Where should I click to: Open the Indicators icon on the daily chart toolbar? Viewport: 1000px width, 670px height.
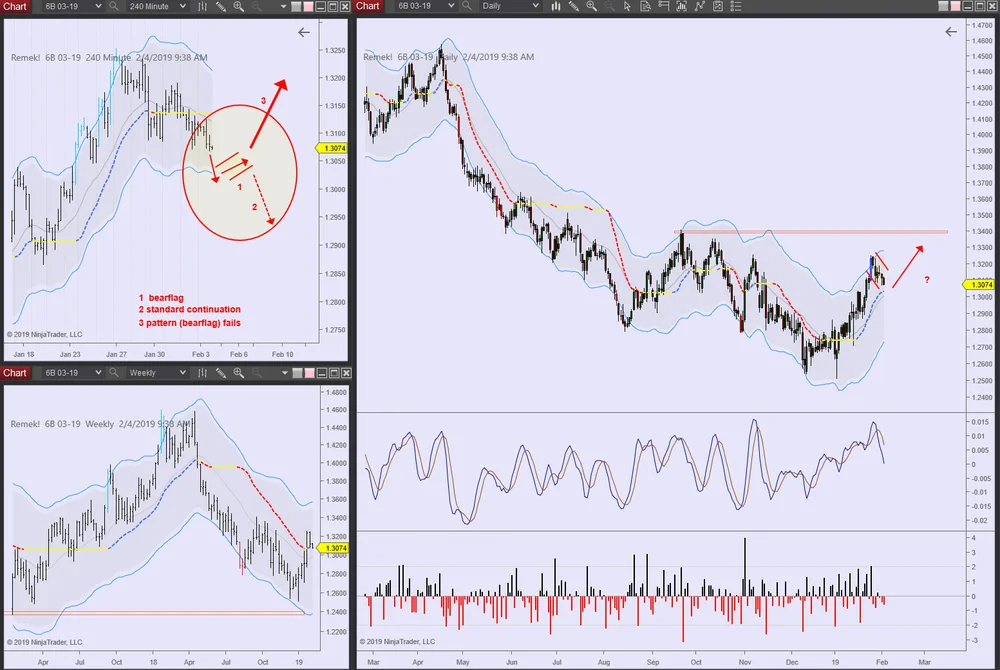[681, 7]
